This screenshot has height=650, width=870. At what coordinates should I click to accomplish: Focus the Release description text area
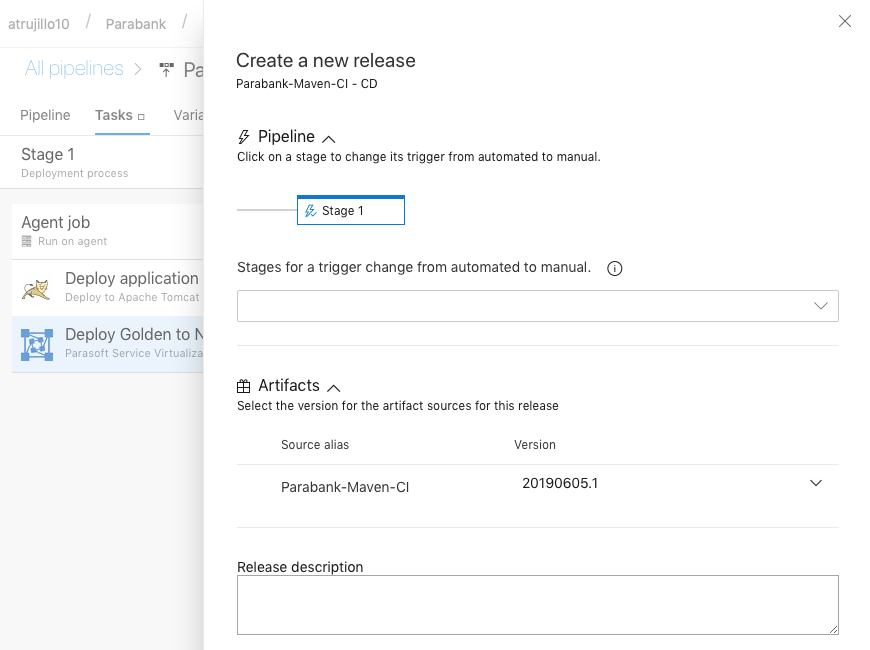tap(538, 605)
